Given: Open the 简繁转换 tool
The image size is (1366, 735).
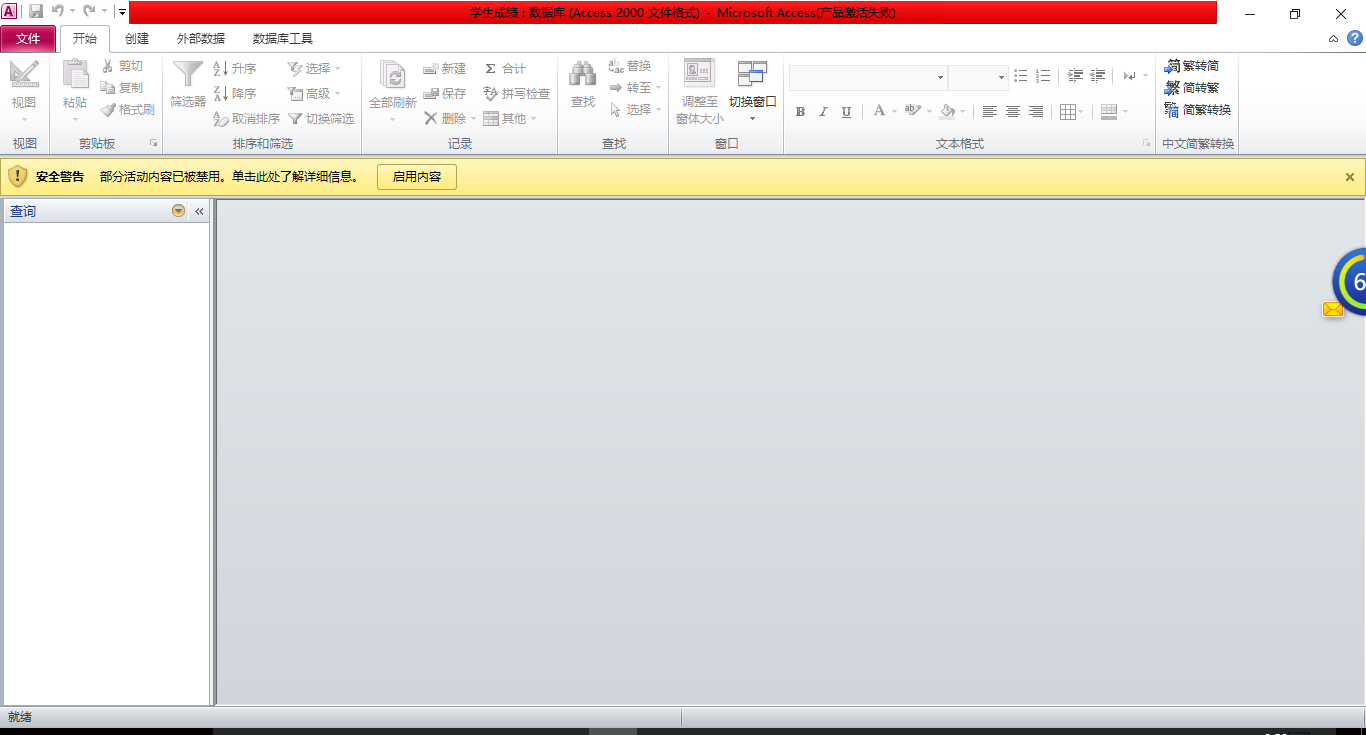Looking at the screenshot, I should pos(1197,110).
